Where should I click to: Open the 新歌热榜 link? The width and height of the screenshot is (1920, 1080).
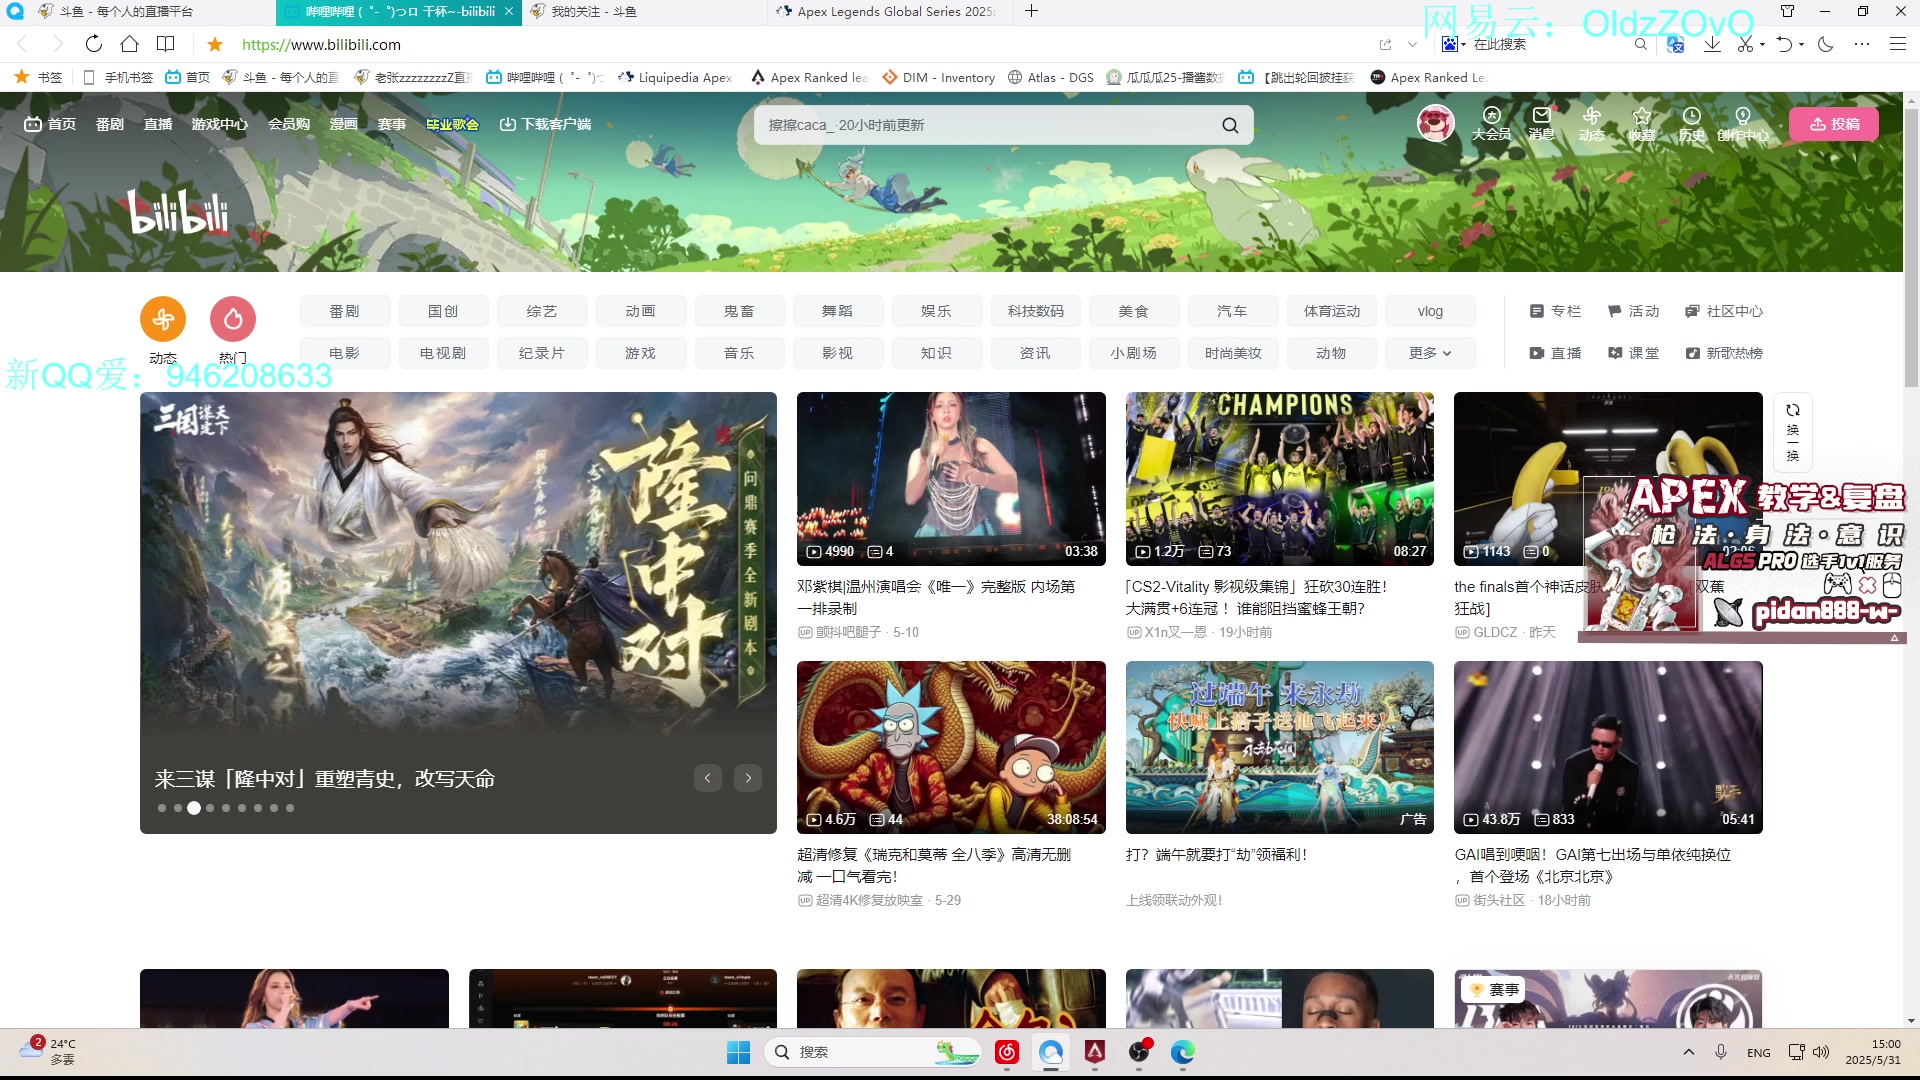[1724, 353]
